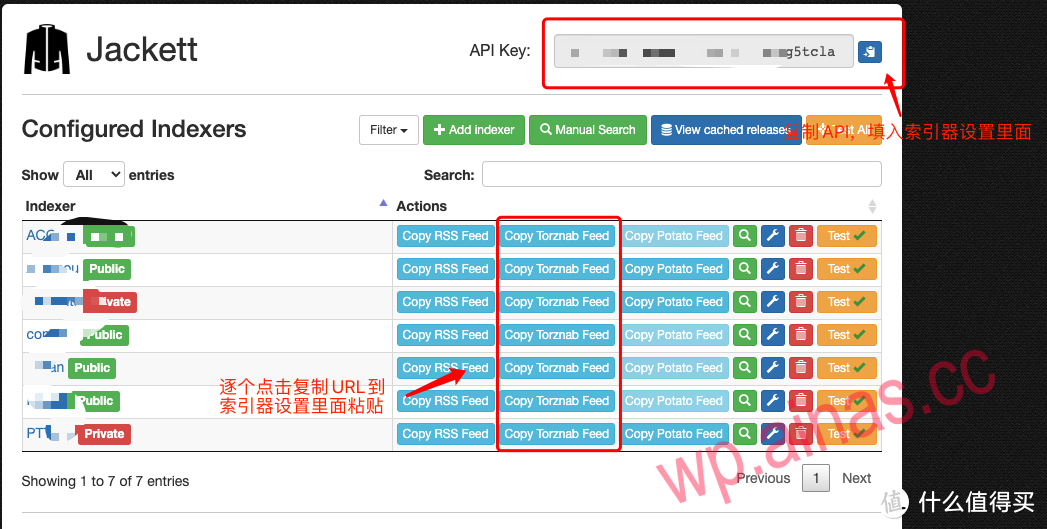Image resolution: width=1047 pixels, height=529 pixels.
Task: Test the indexer in the fifth row
Action: (847, 367)
